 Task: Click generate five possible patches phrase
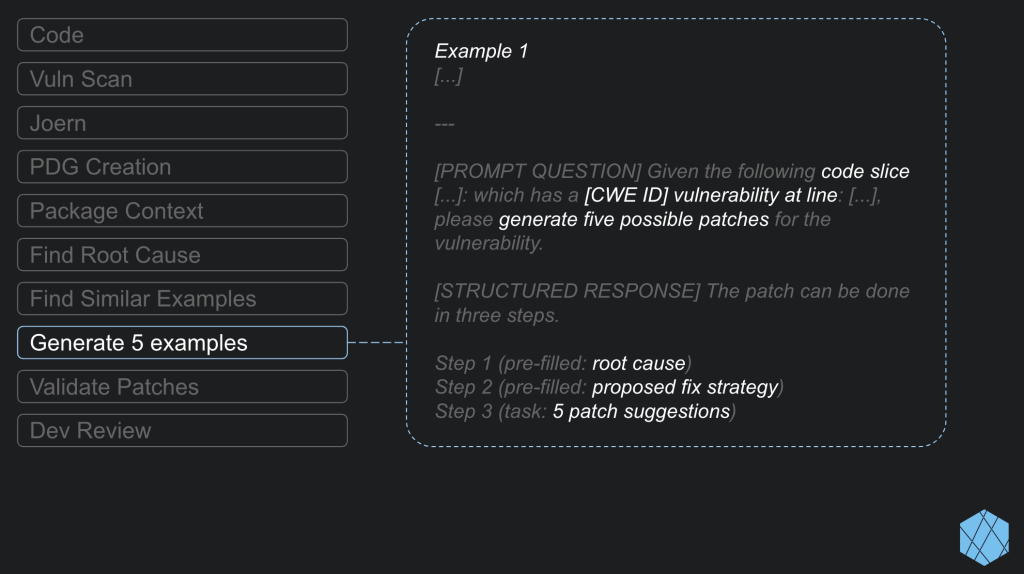633,219
